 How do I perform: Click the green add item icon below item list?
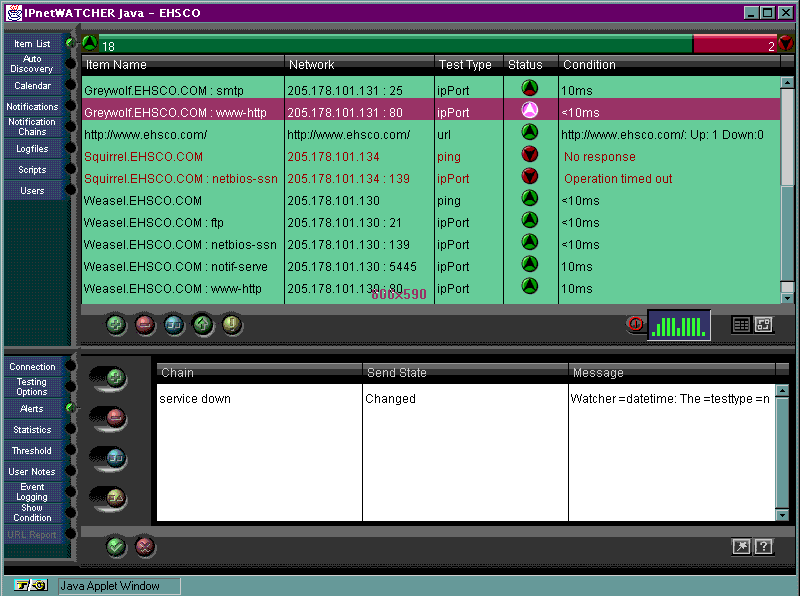click(116, 324)
